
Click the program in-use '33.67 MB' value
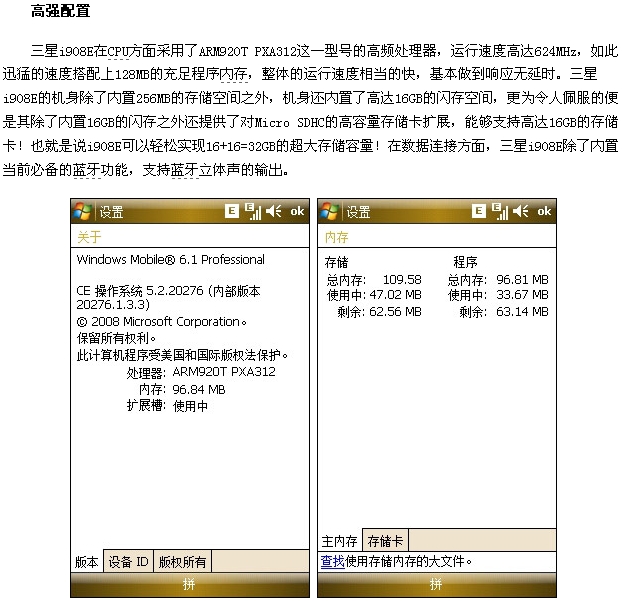pos(522,295)
